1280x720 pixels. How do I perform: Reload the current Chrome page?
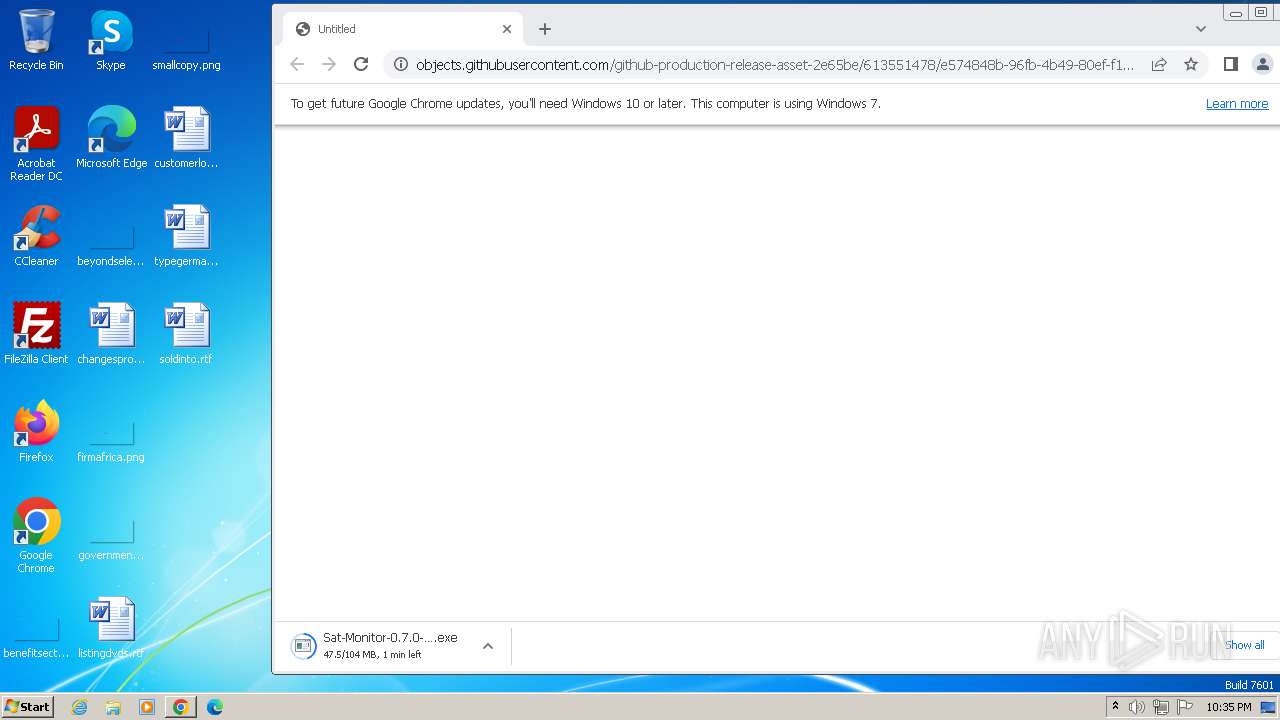tap(361, 64)
